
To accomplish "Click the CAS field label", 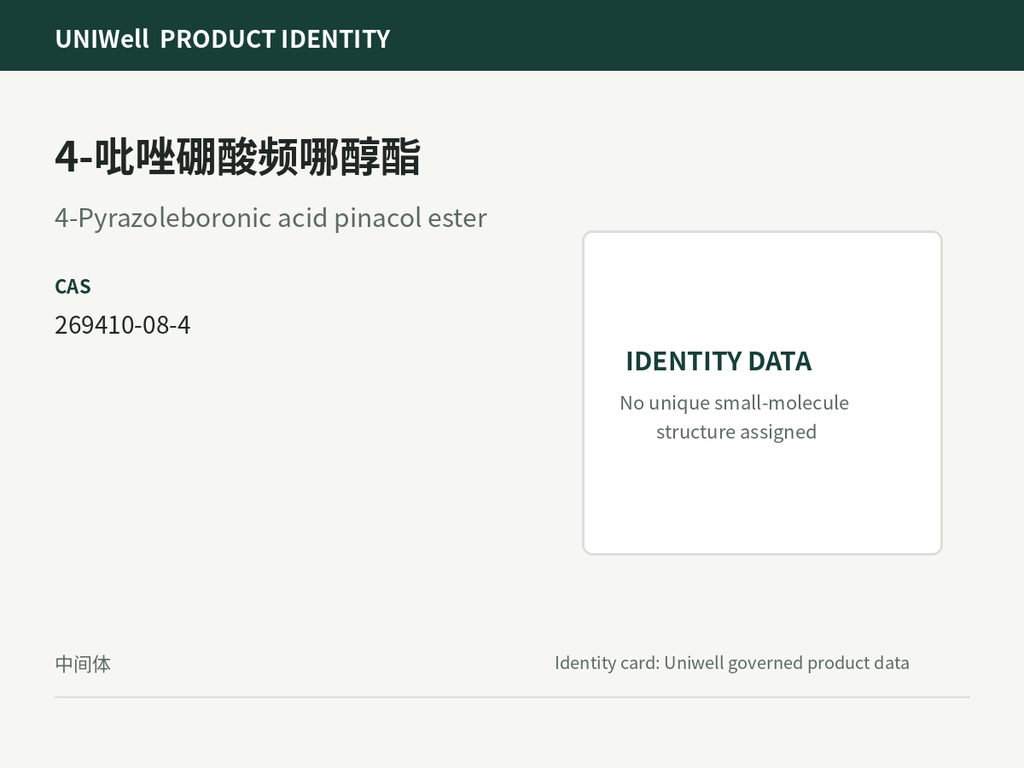I will pyautogui.click(x=72, y=286).
